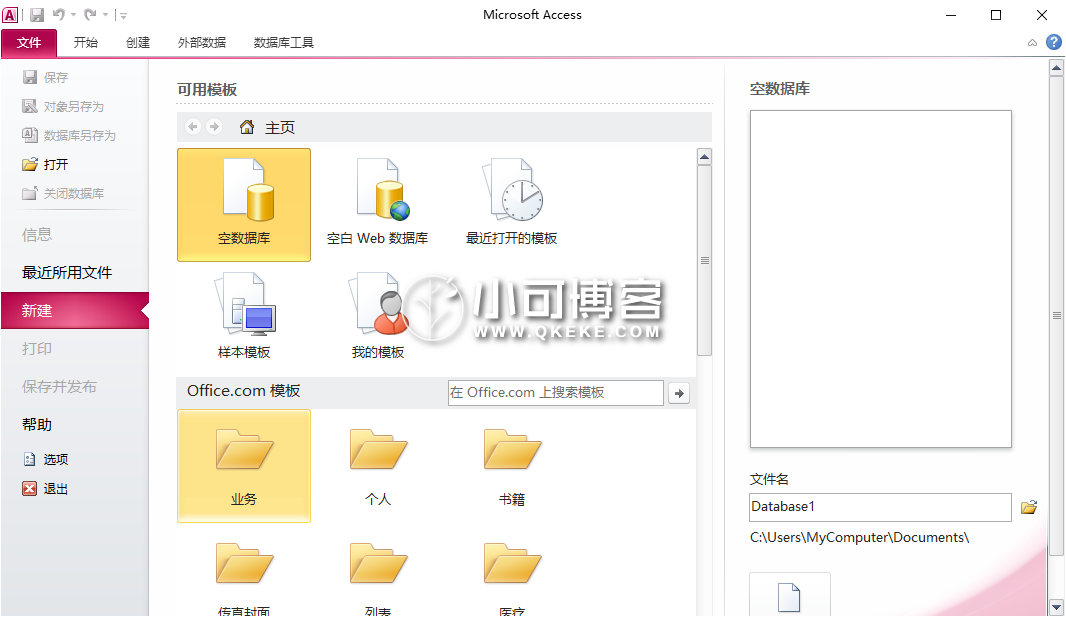This screenshot has width=1066, height=617.
Task: Open the Undo history dropdown arrow
Action: click(73, 15)
